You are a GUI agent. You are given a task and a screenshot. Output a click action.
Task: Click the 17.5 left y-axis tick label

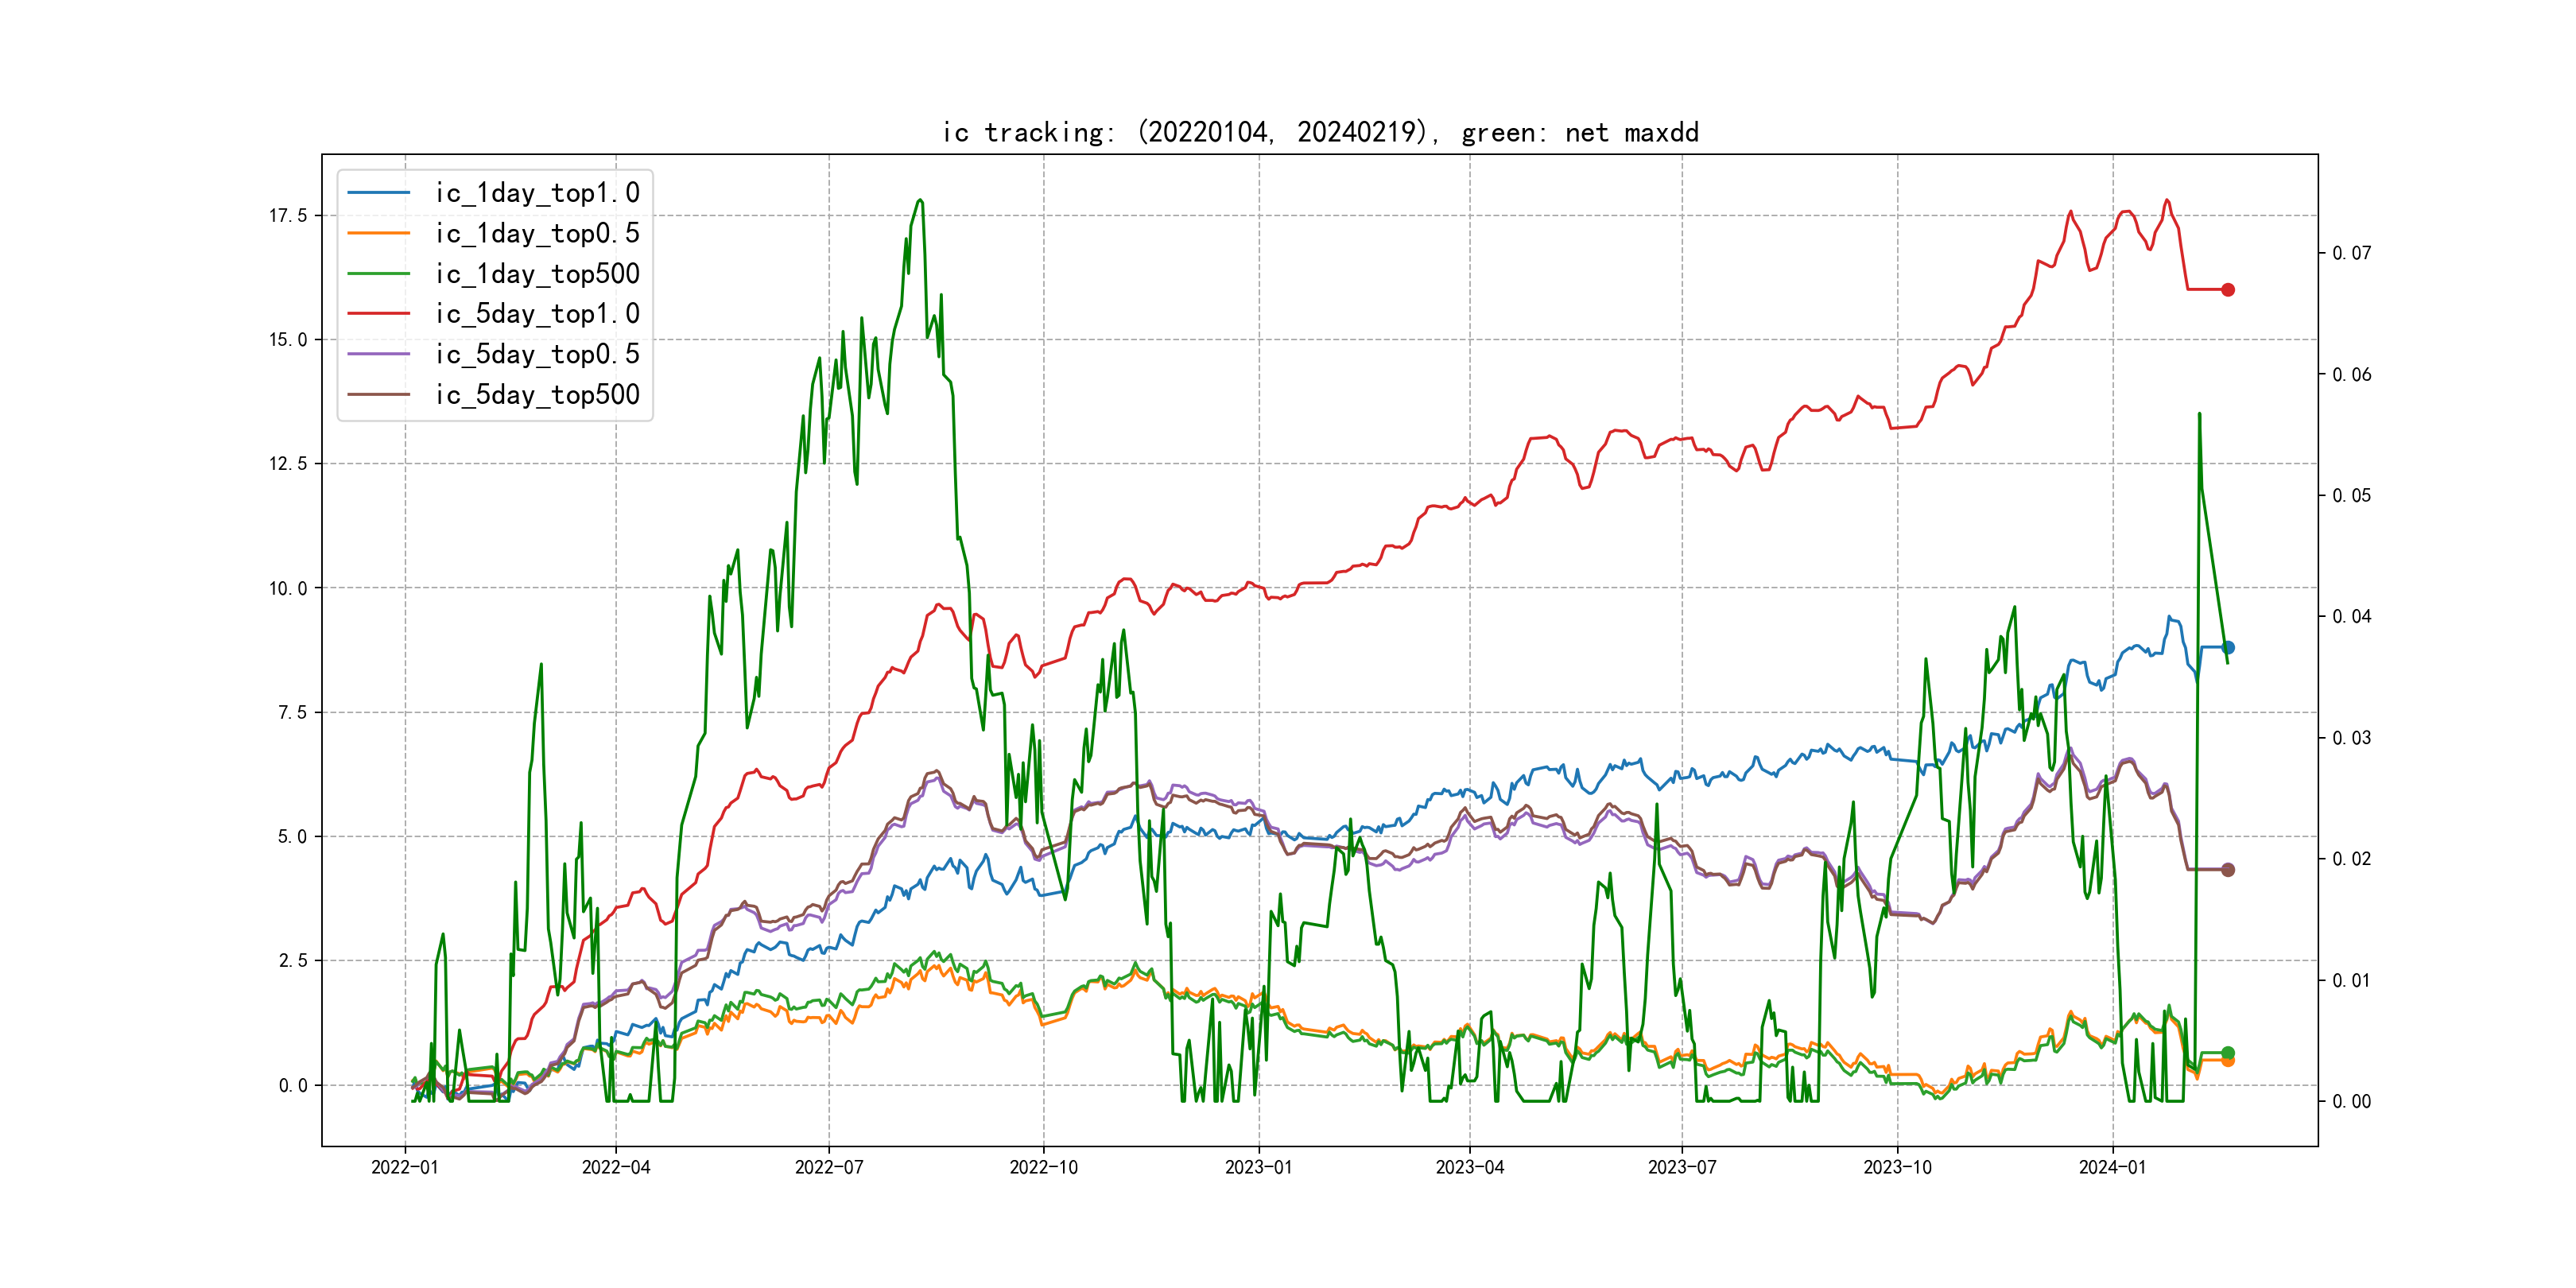pyautogui.click(x=288, y=216)
